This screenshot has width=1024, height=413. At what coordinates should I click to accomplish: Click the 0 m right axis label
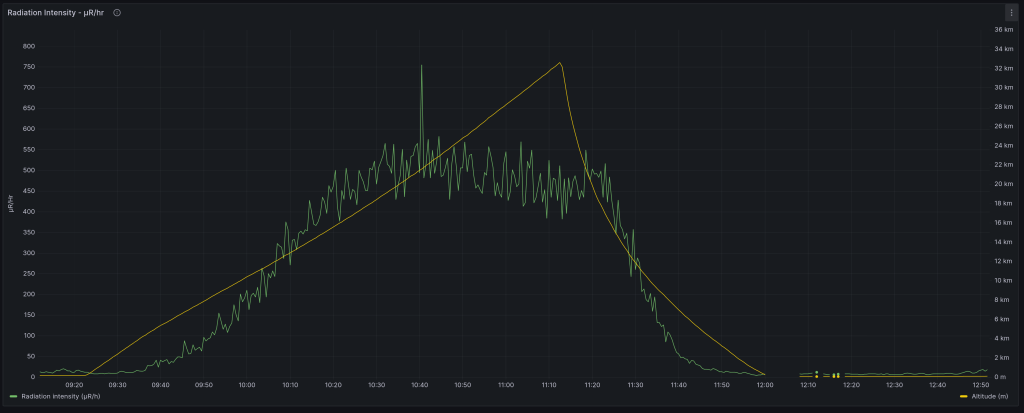coord(999,377)
